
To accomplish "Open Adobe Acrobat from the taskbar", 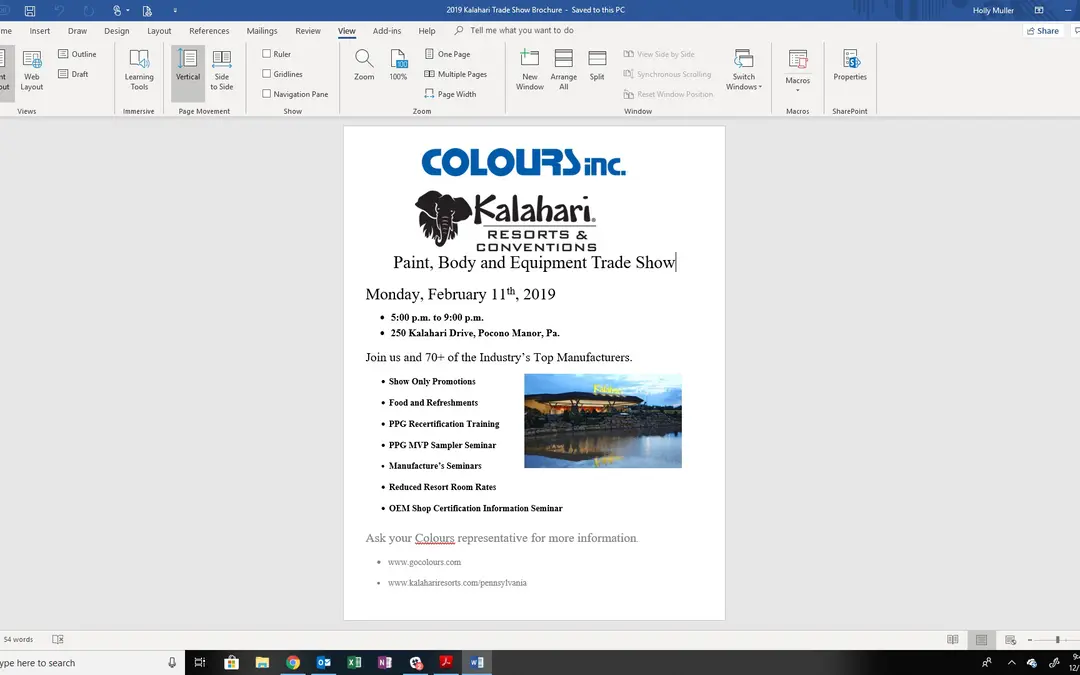I will [446, 663].
